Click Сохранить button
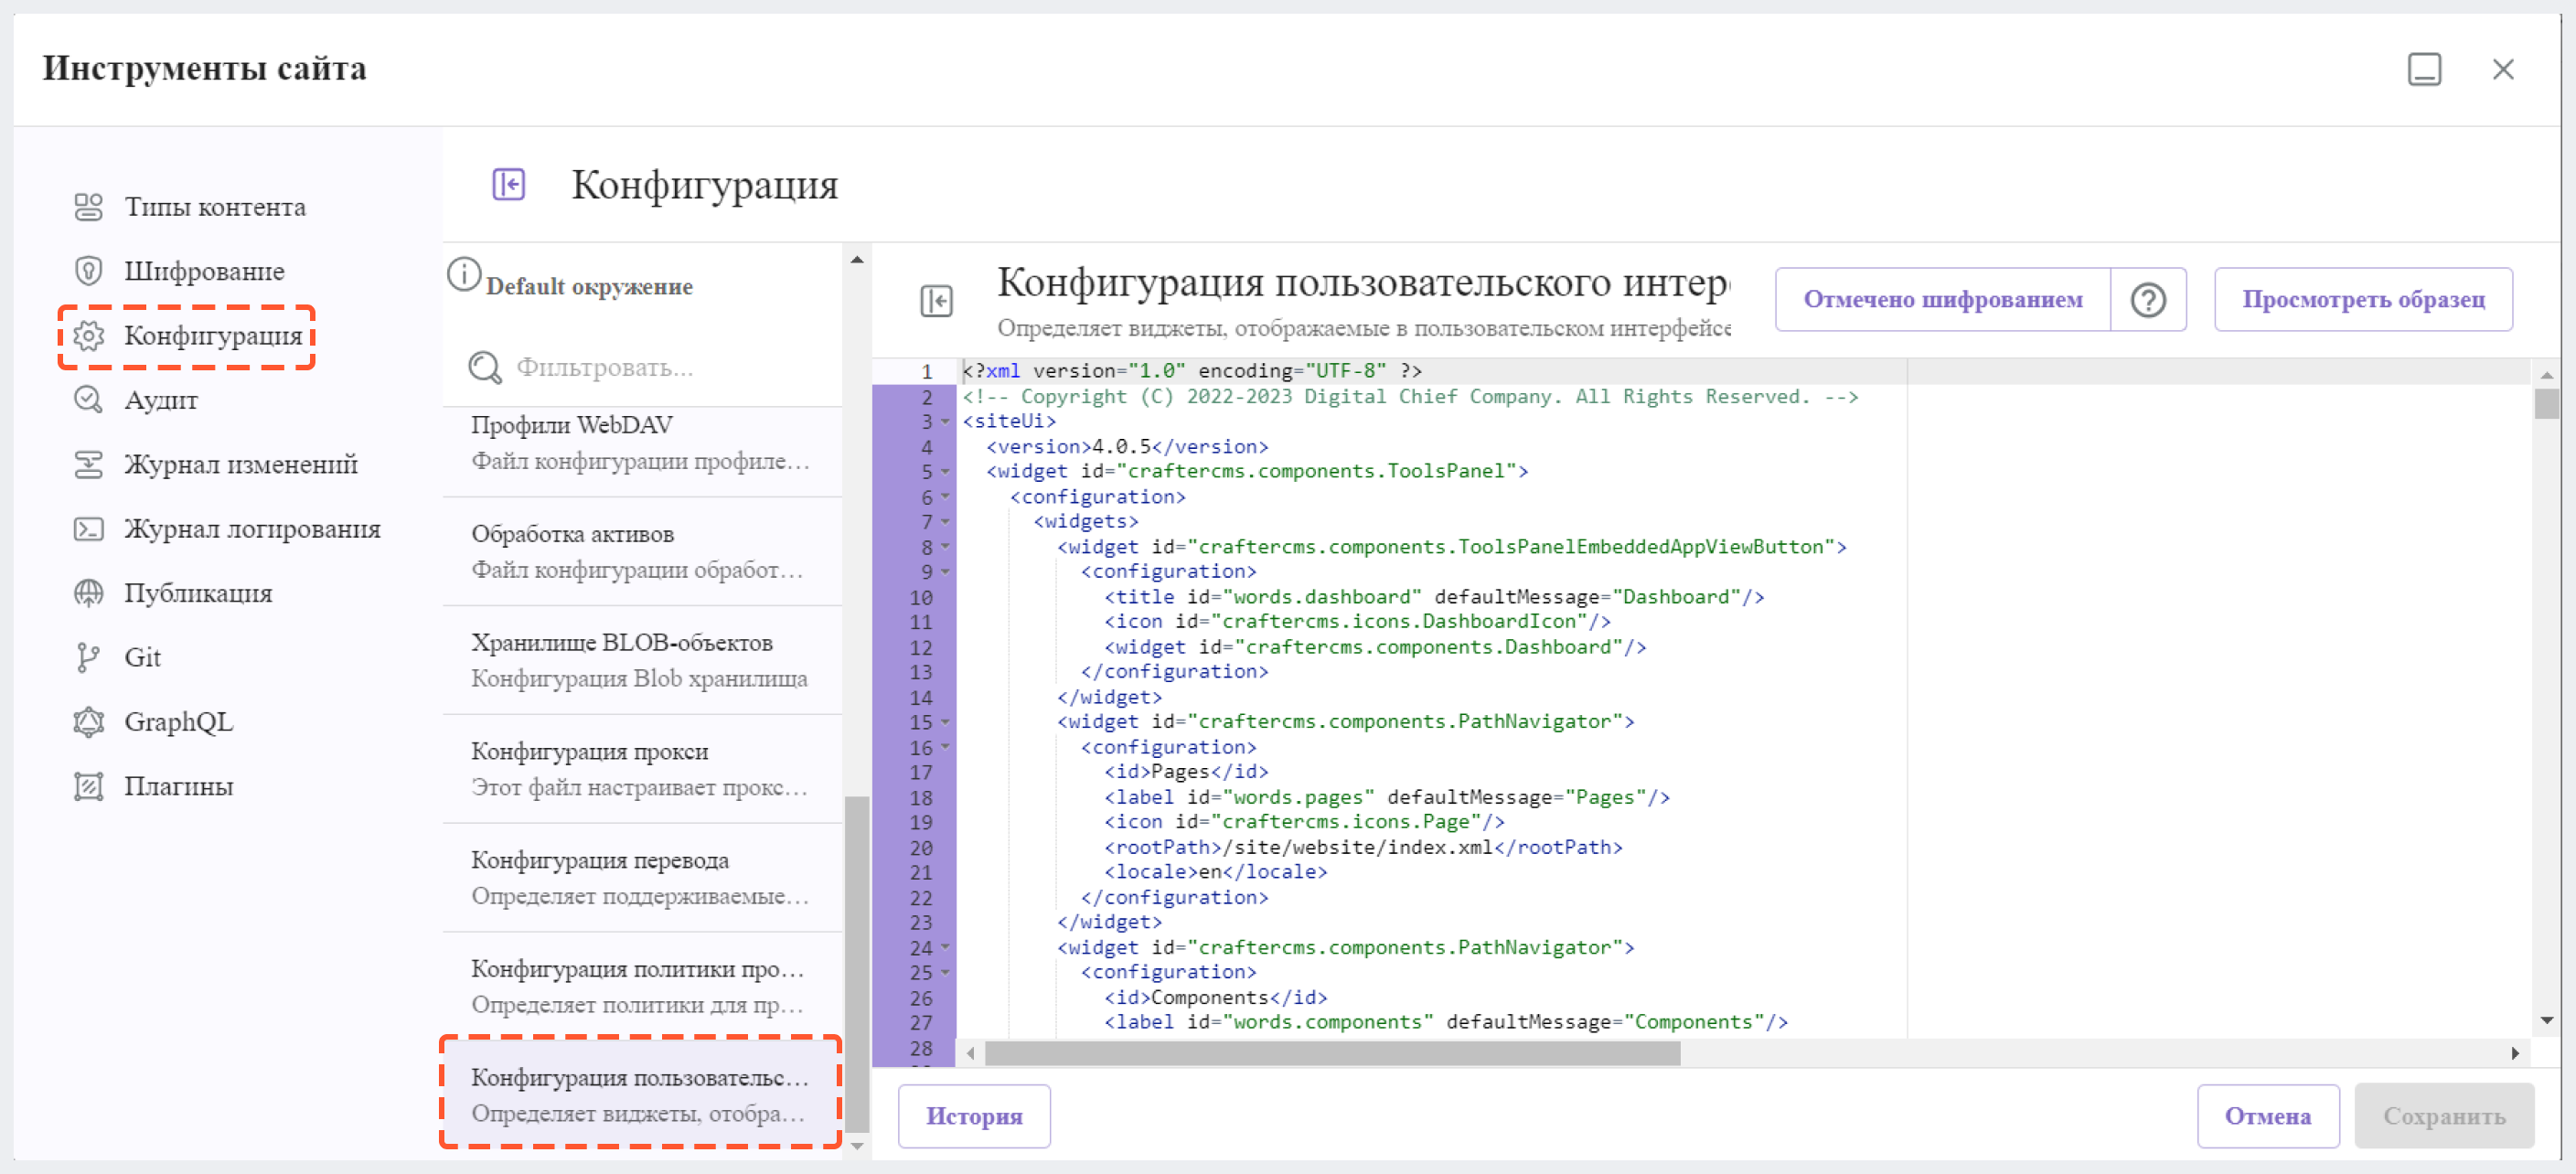Image resolution: width=2576 pixels, height=1174 pixels. click(x=2443, y=1116)
